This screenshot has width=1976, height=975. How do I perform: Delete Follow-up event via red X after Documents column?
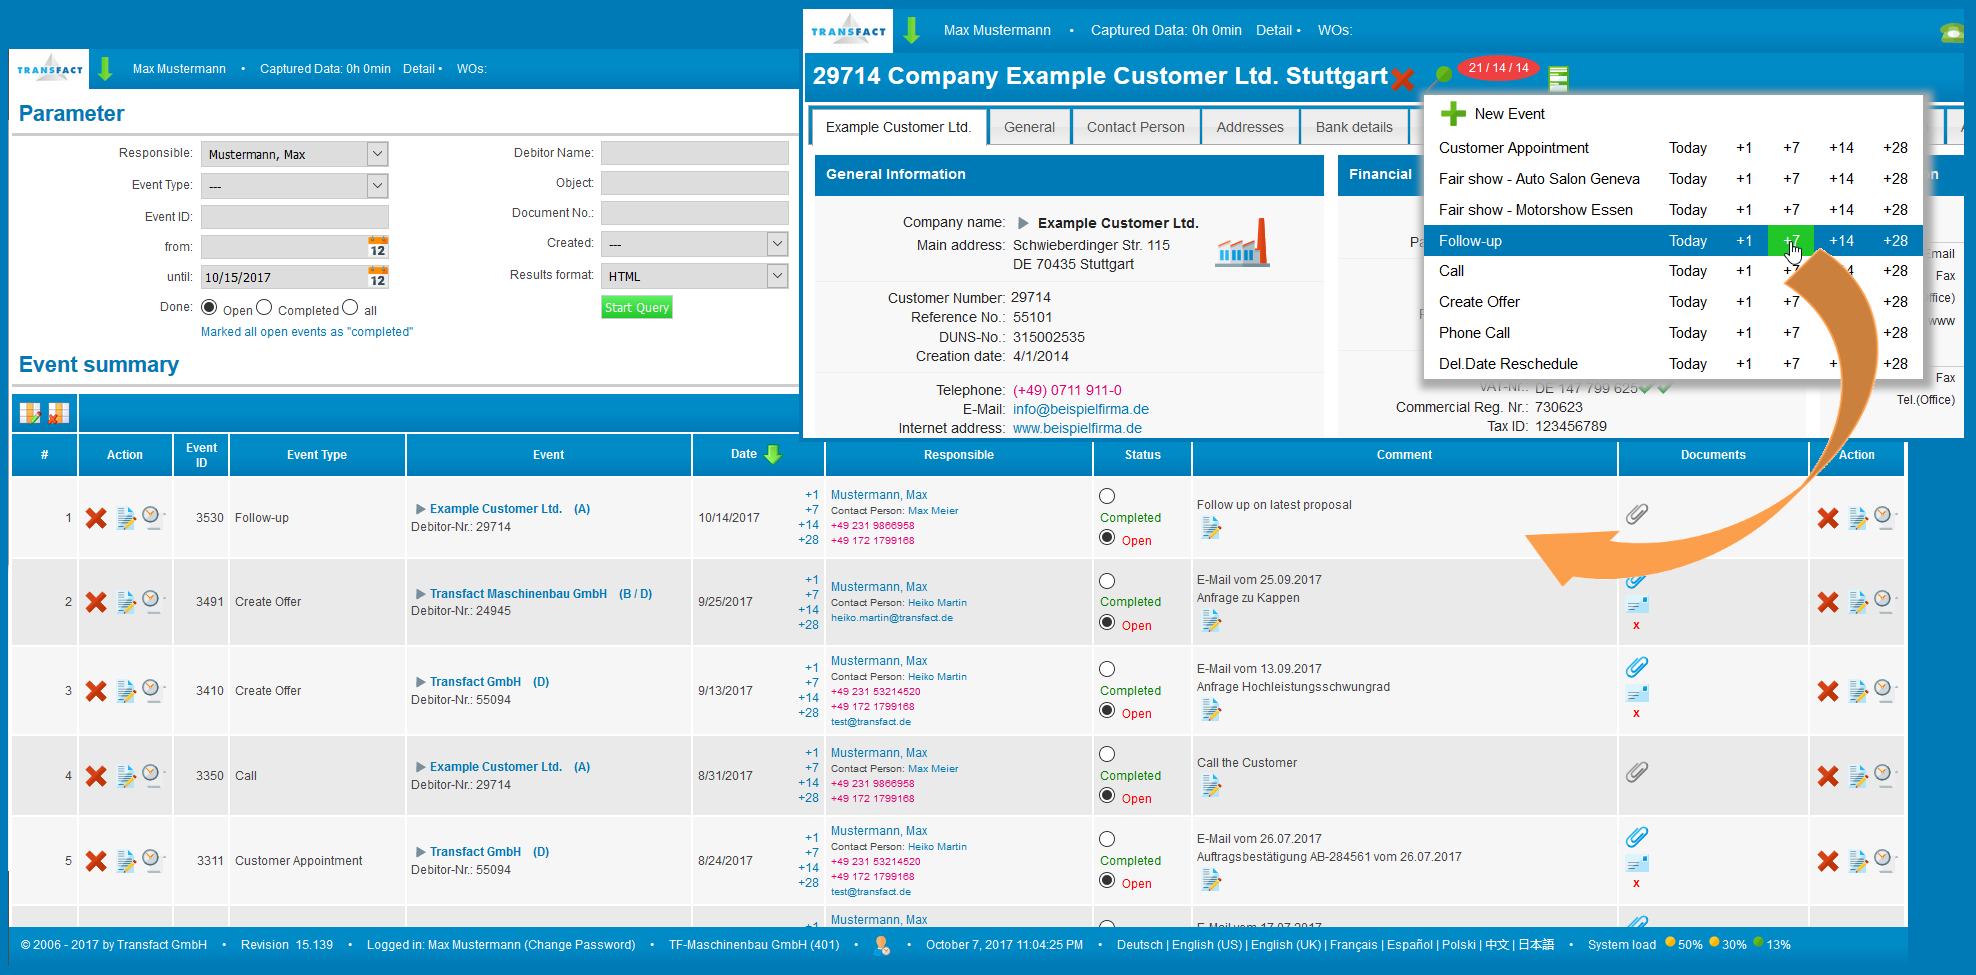point(1828,518)
